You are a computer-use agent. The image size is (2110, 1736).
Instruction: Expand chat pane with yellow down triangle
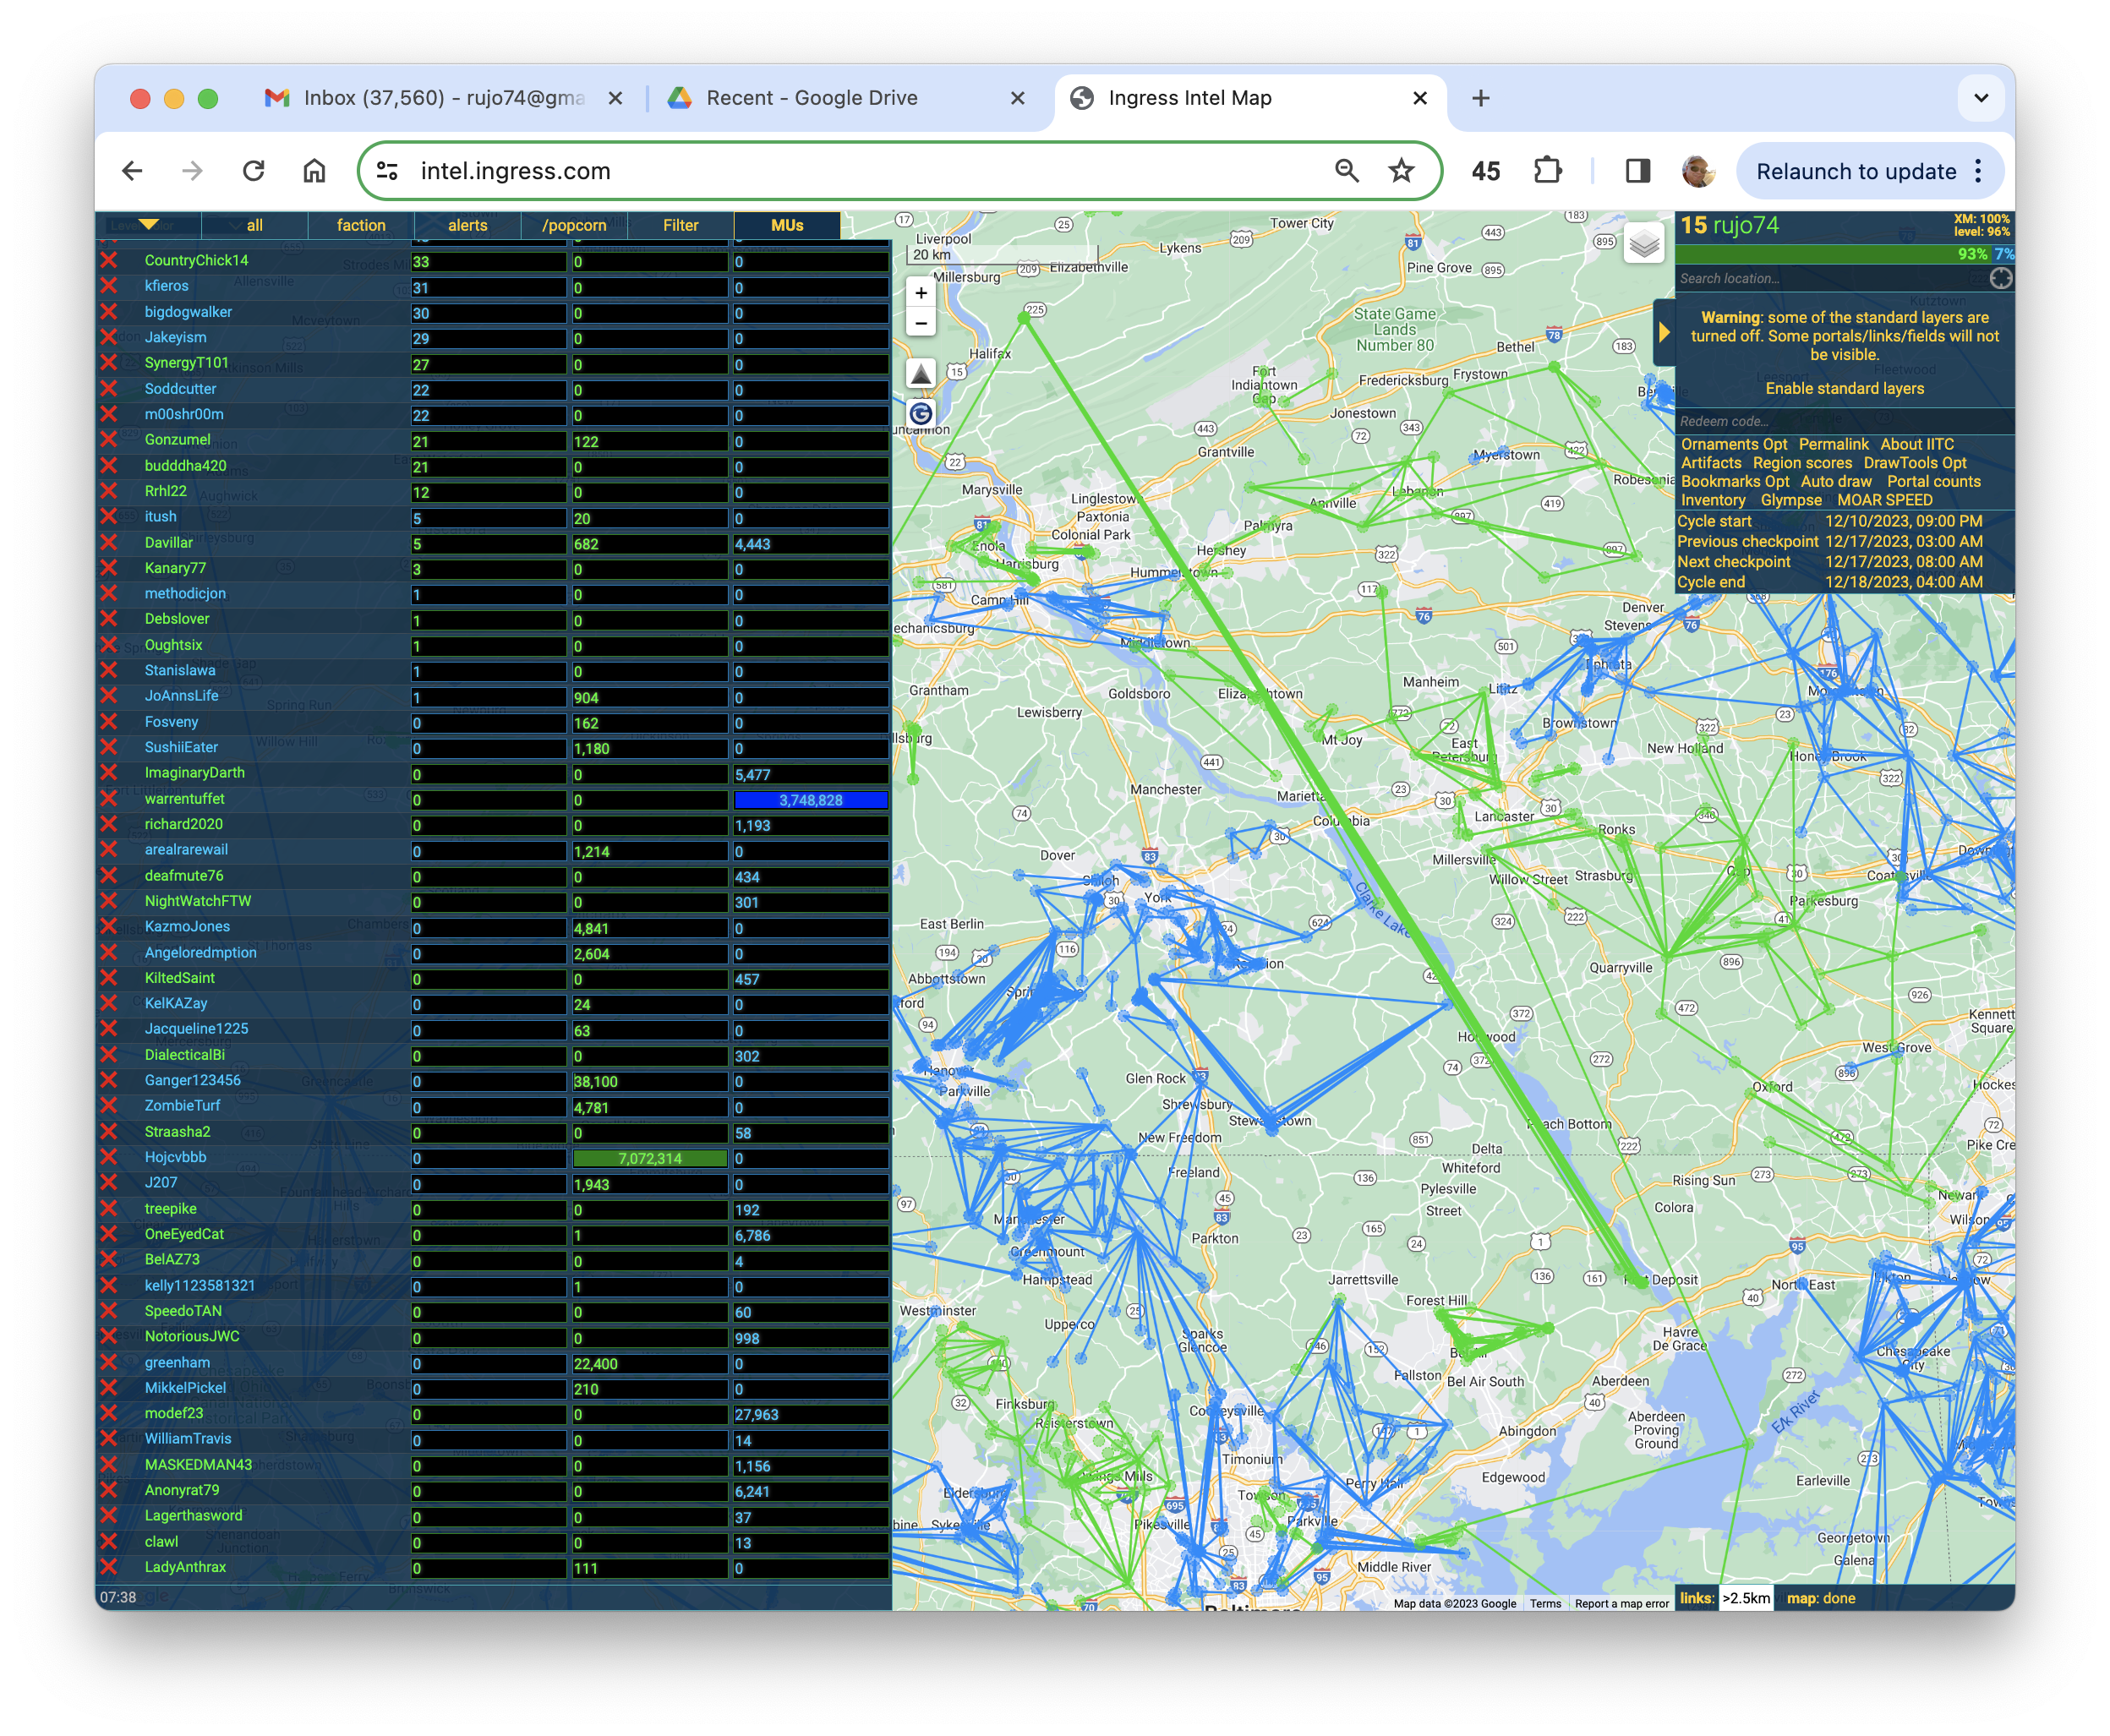[149, 224]
